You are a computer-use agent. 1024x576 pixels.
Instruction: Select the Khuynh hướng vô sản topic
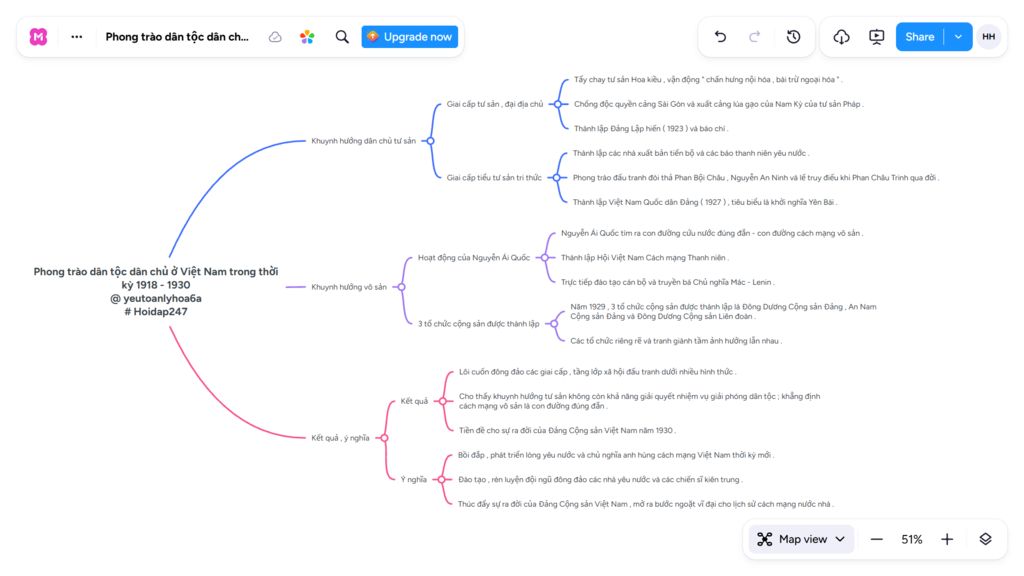click(349, 287)
